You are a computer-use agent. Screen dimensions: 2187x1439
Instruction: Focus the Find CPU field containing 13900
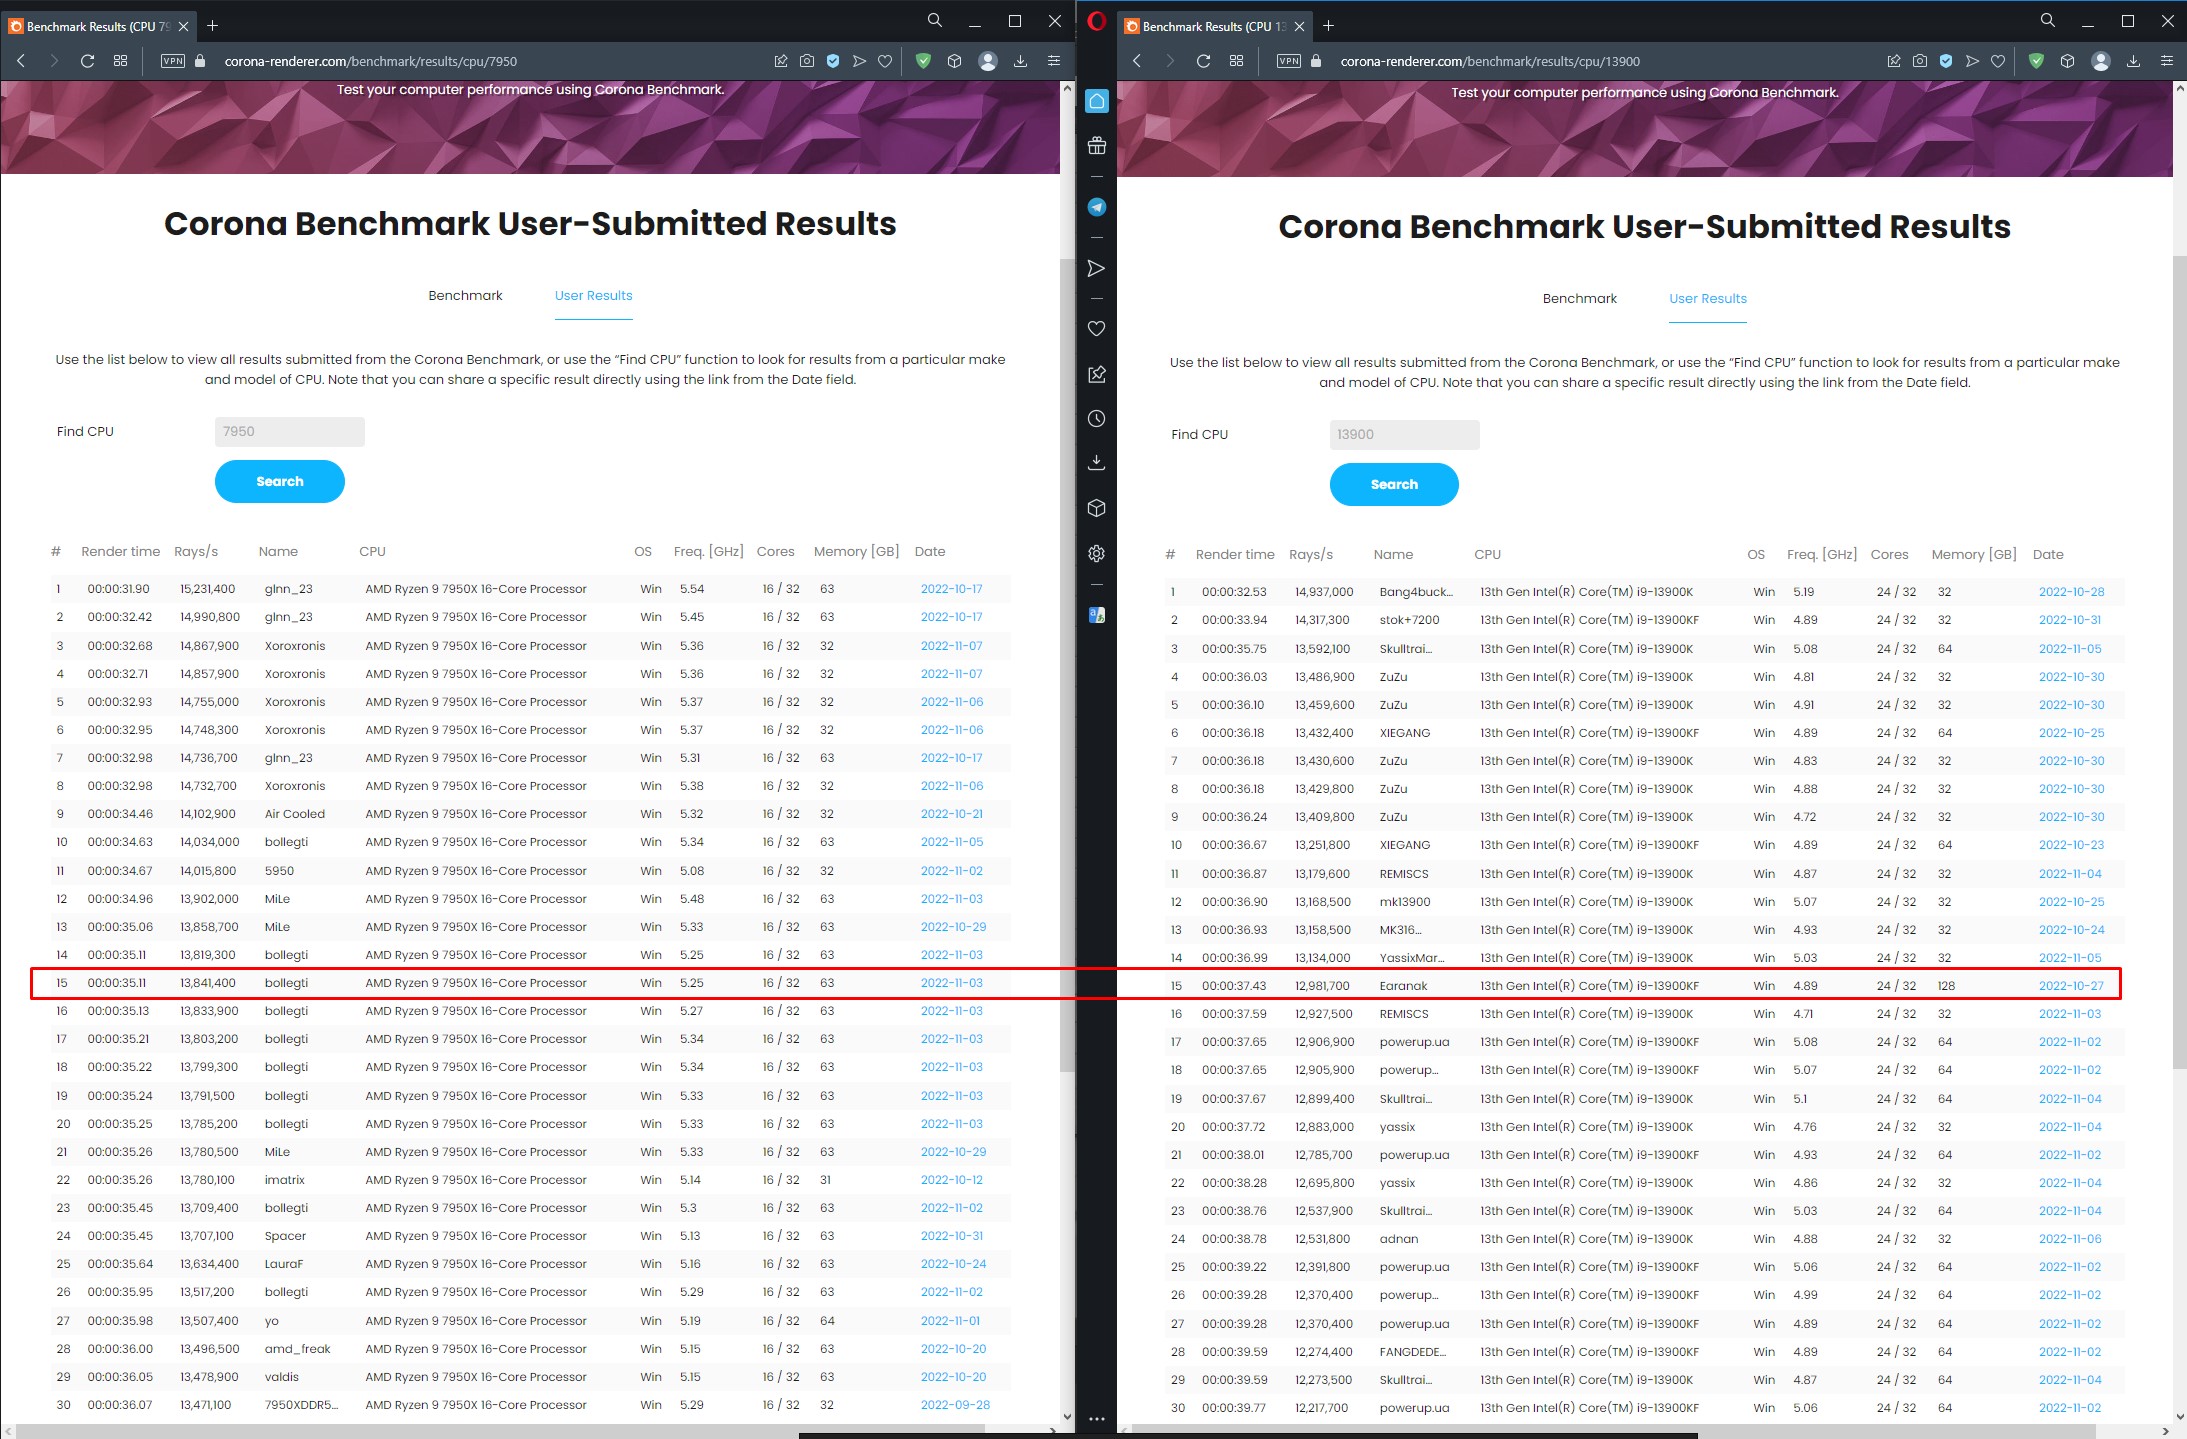[x=1404, y=435]
